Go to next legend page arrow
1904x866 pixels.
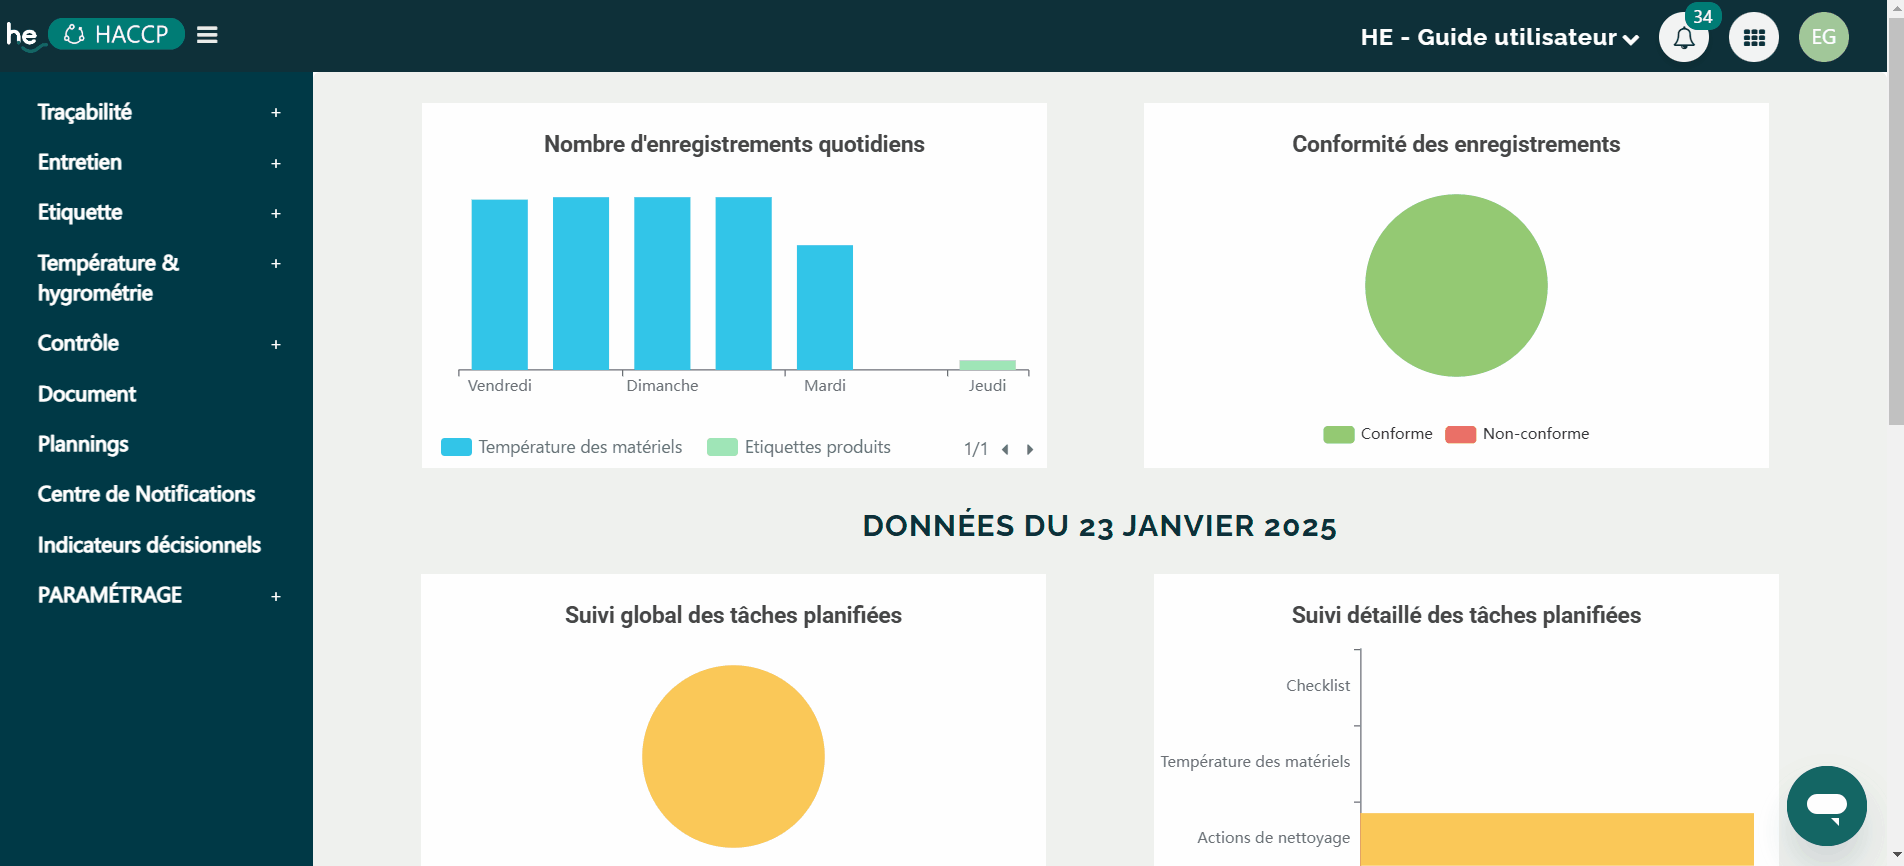coord(1030,449)
